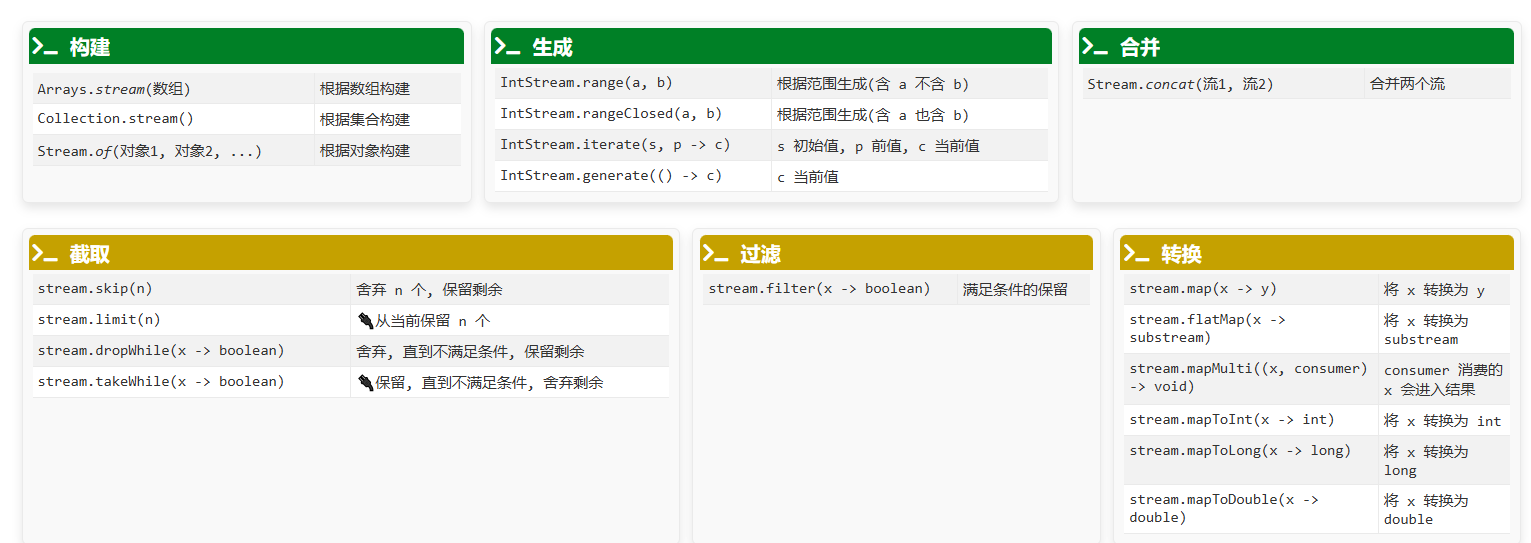Click IntStream.generate(() -> c) cell
Viewport: 1531px width, 543px height.
point(633,176)
